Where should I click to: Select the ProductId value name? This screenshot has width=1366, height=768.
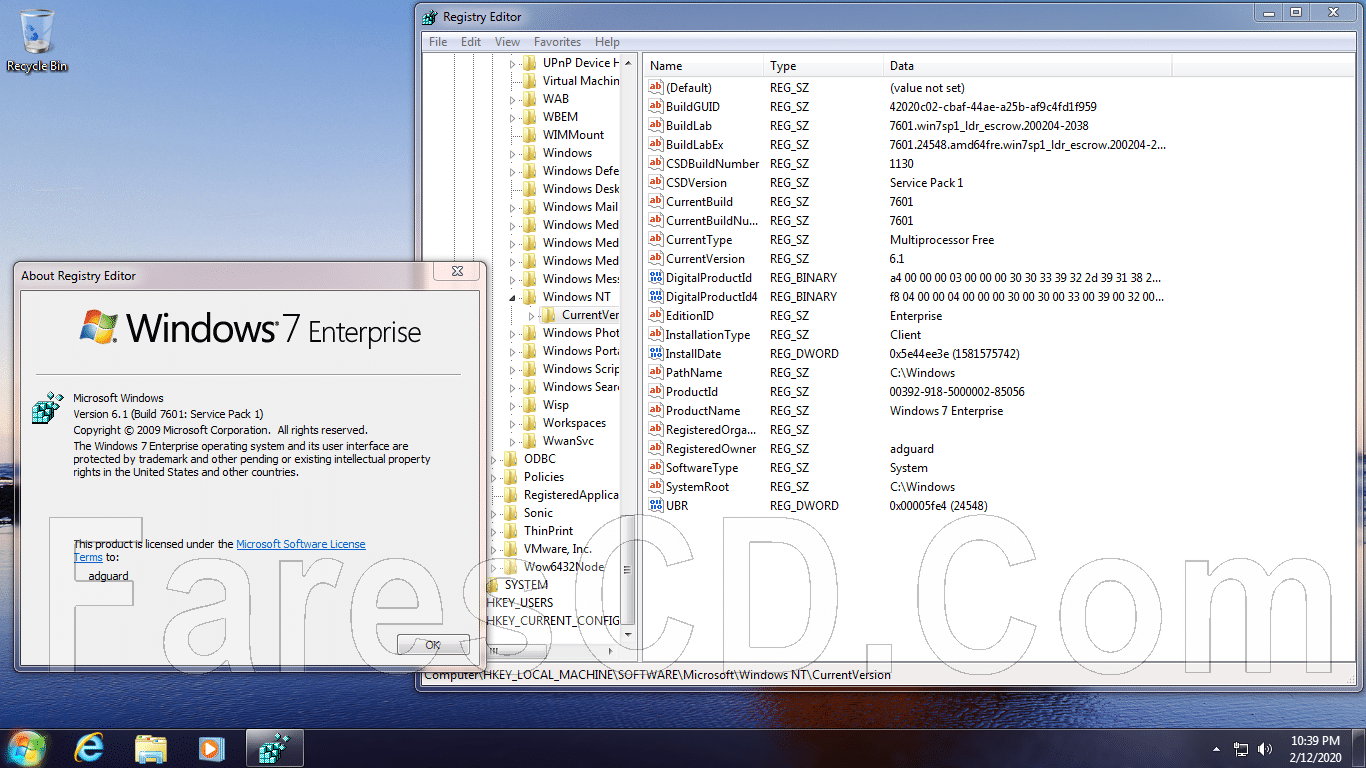tap(692, 392)
